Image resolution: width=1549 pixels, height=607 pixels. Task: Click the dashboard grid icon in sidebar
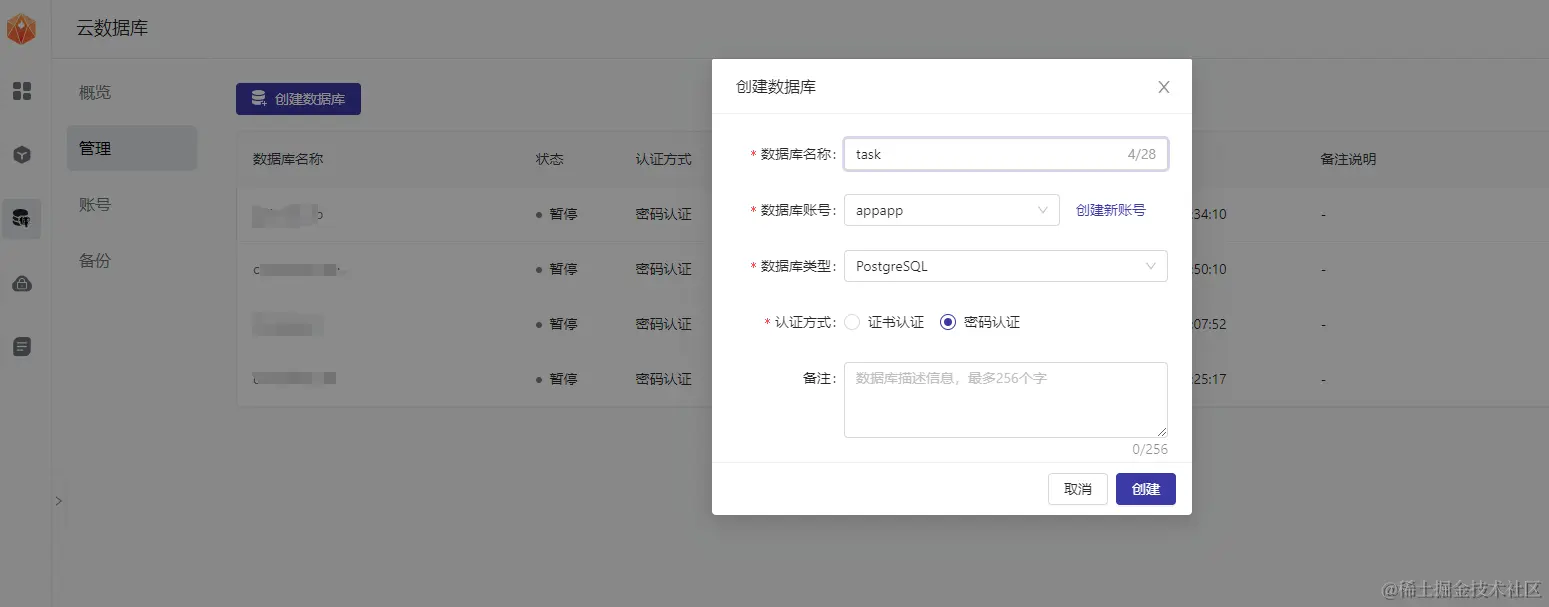point(22,91)
